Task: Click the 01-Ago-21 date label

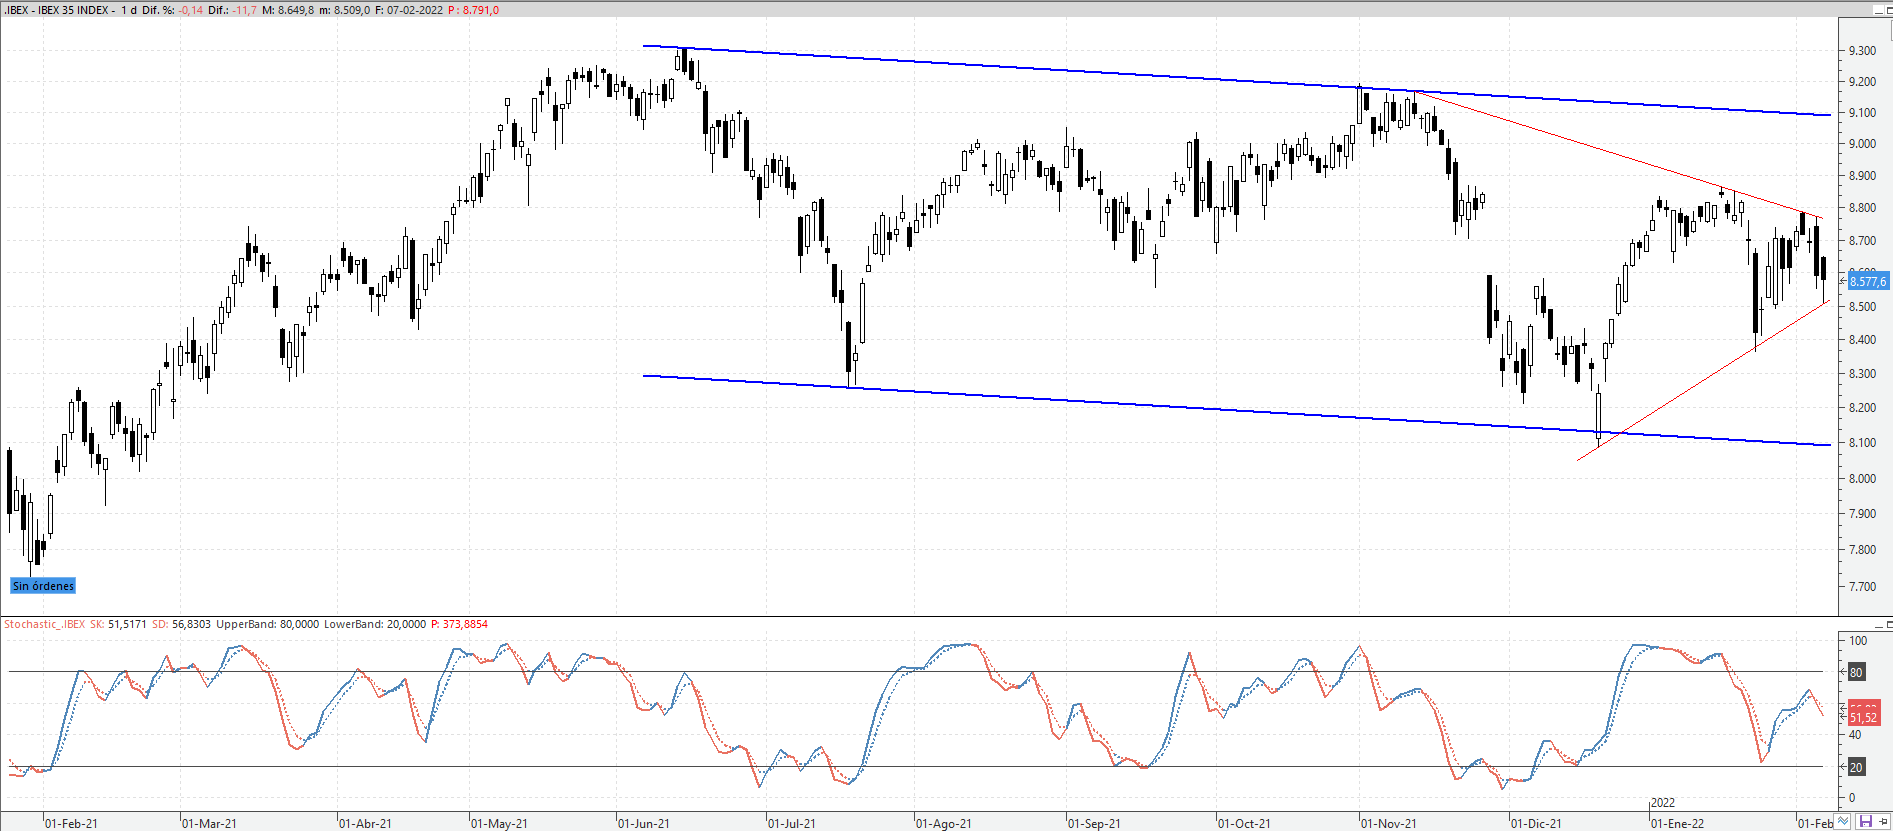Action: pos(944,824)
